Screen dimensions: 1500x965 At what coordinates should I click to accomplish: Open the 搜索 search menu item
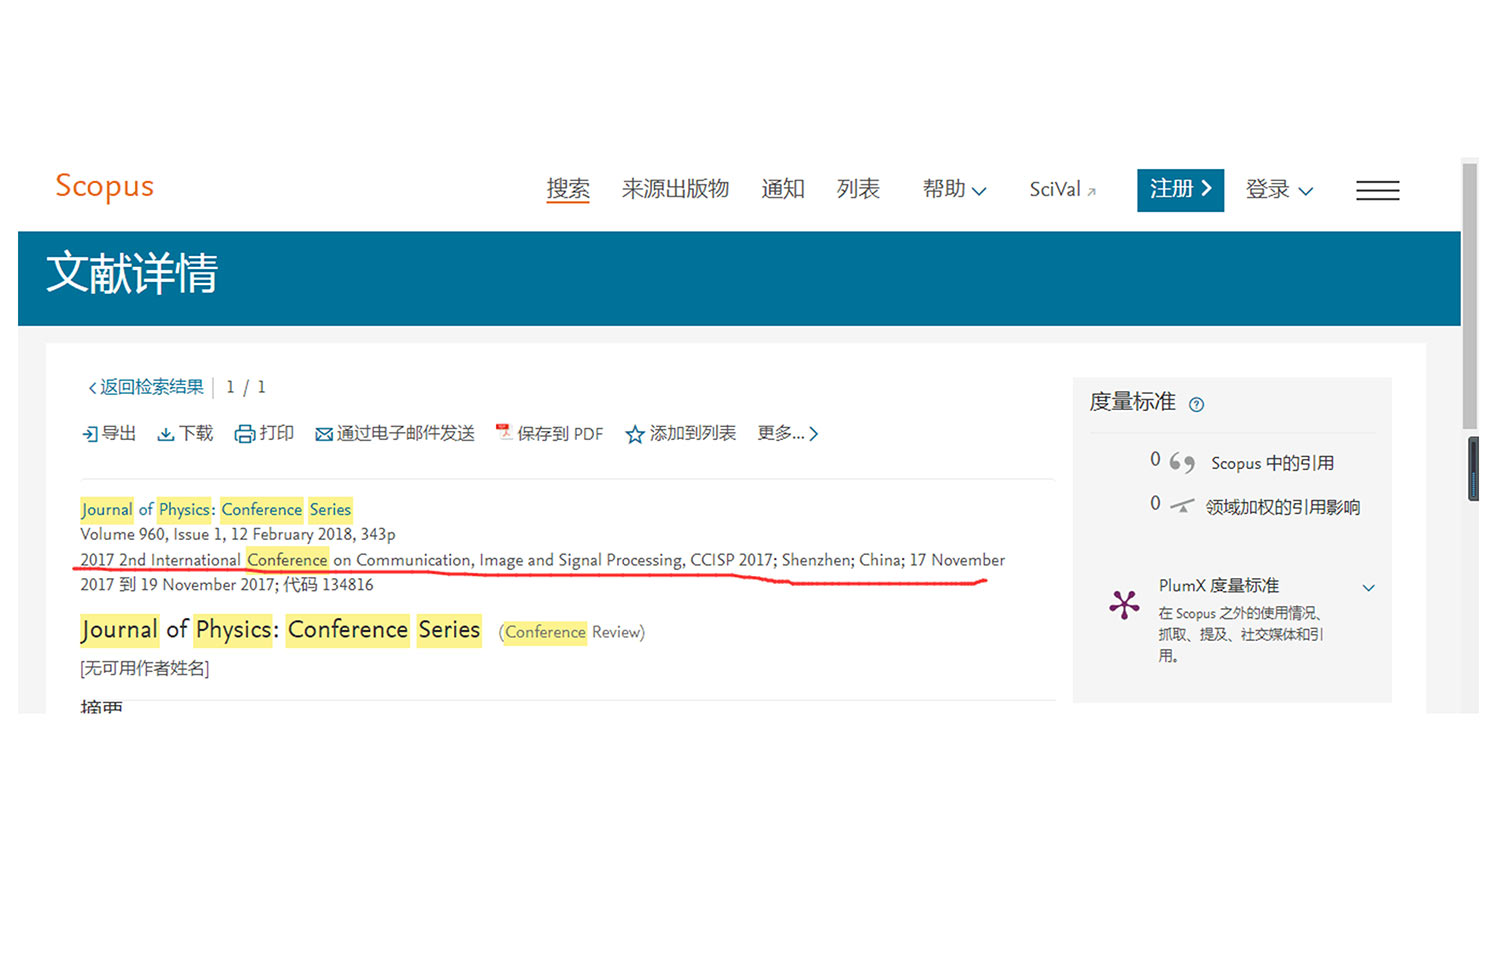(x=568, y=189)
